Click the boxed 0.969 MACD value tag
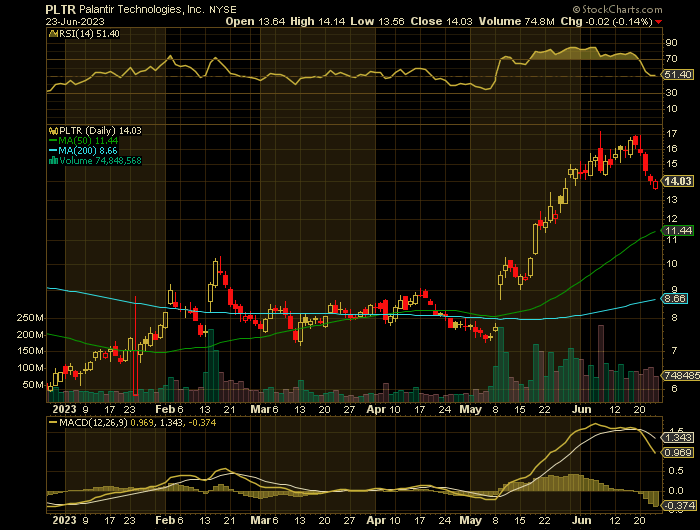The height and width of the screenshot is (530, 700). 678,453
